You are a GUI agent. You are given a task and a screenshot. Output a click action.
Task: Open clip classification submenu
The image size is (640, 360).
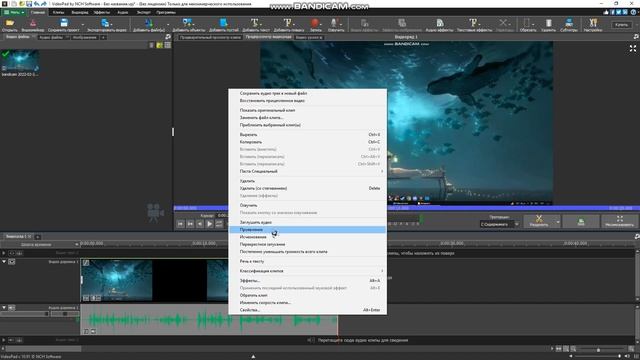(x=308, y=271)
